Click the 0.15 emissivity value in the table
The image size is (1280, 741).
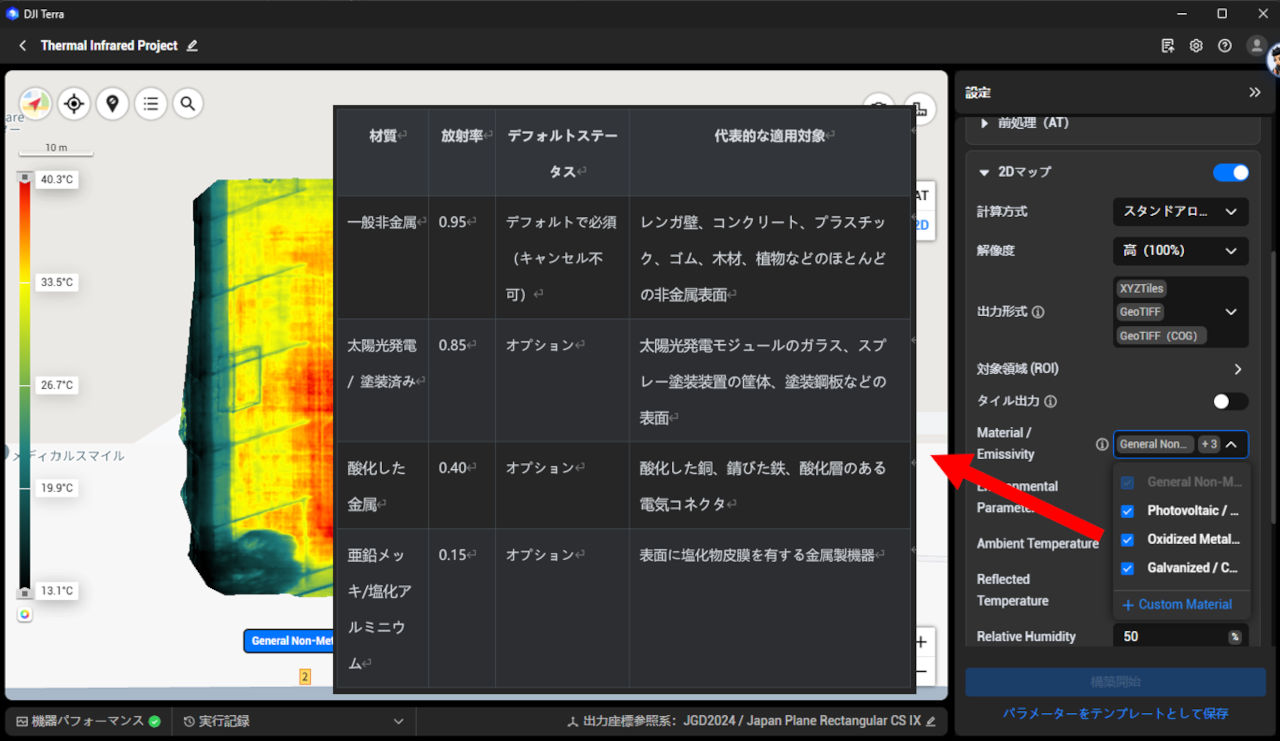[x=453, y=555]
